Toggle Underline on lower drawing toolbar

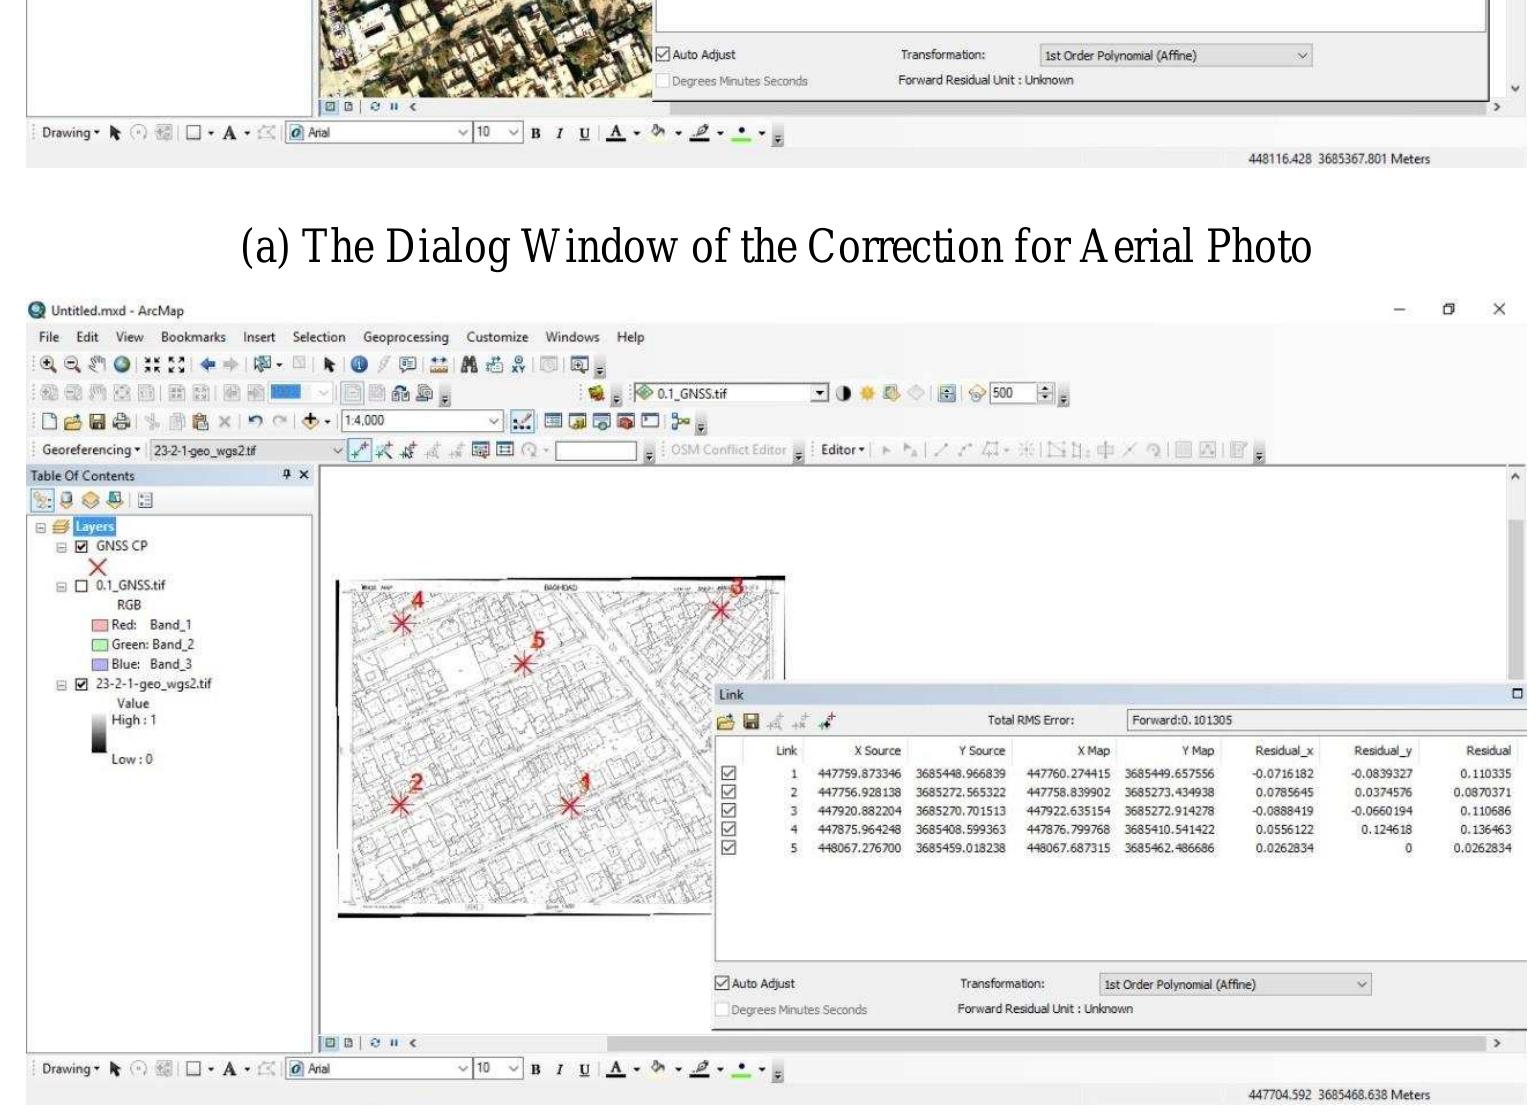pos(584,1069)
